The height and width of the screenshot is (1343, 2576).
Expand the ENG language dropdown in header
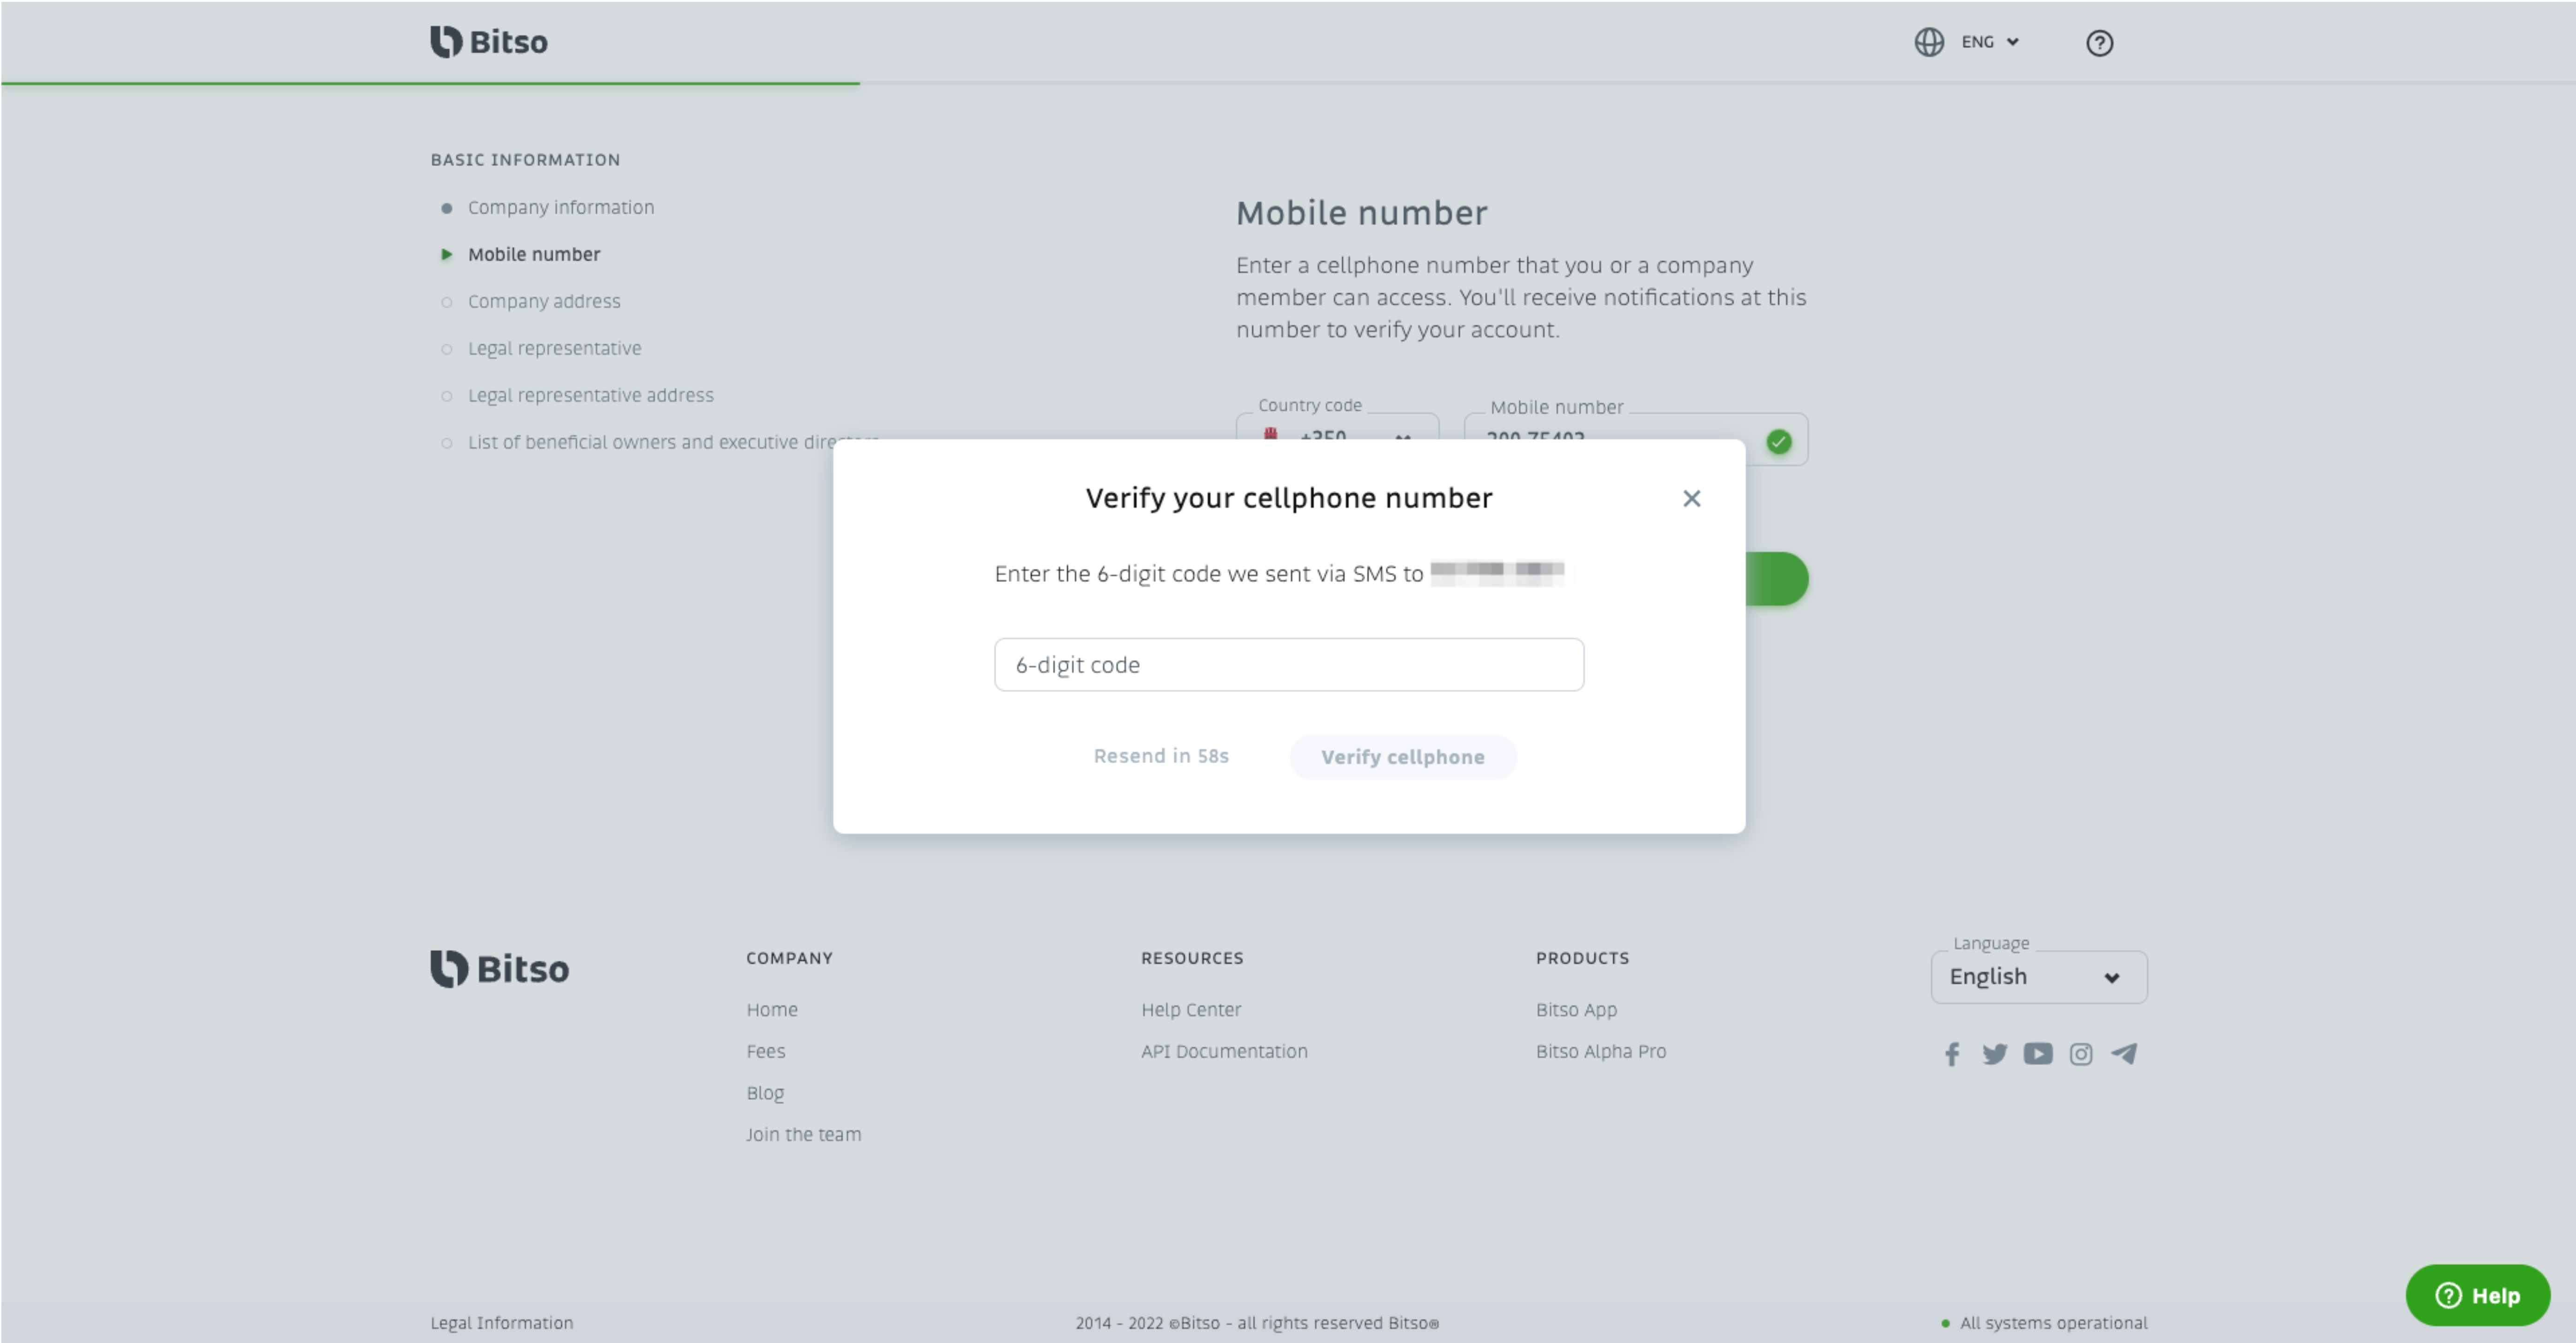[x=1991, y=42]
